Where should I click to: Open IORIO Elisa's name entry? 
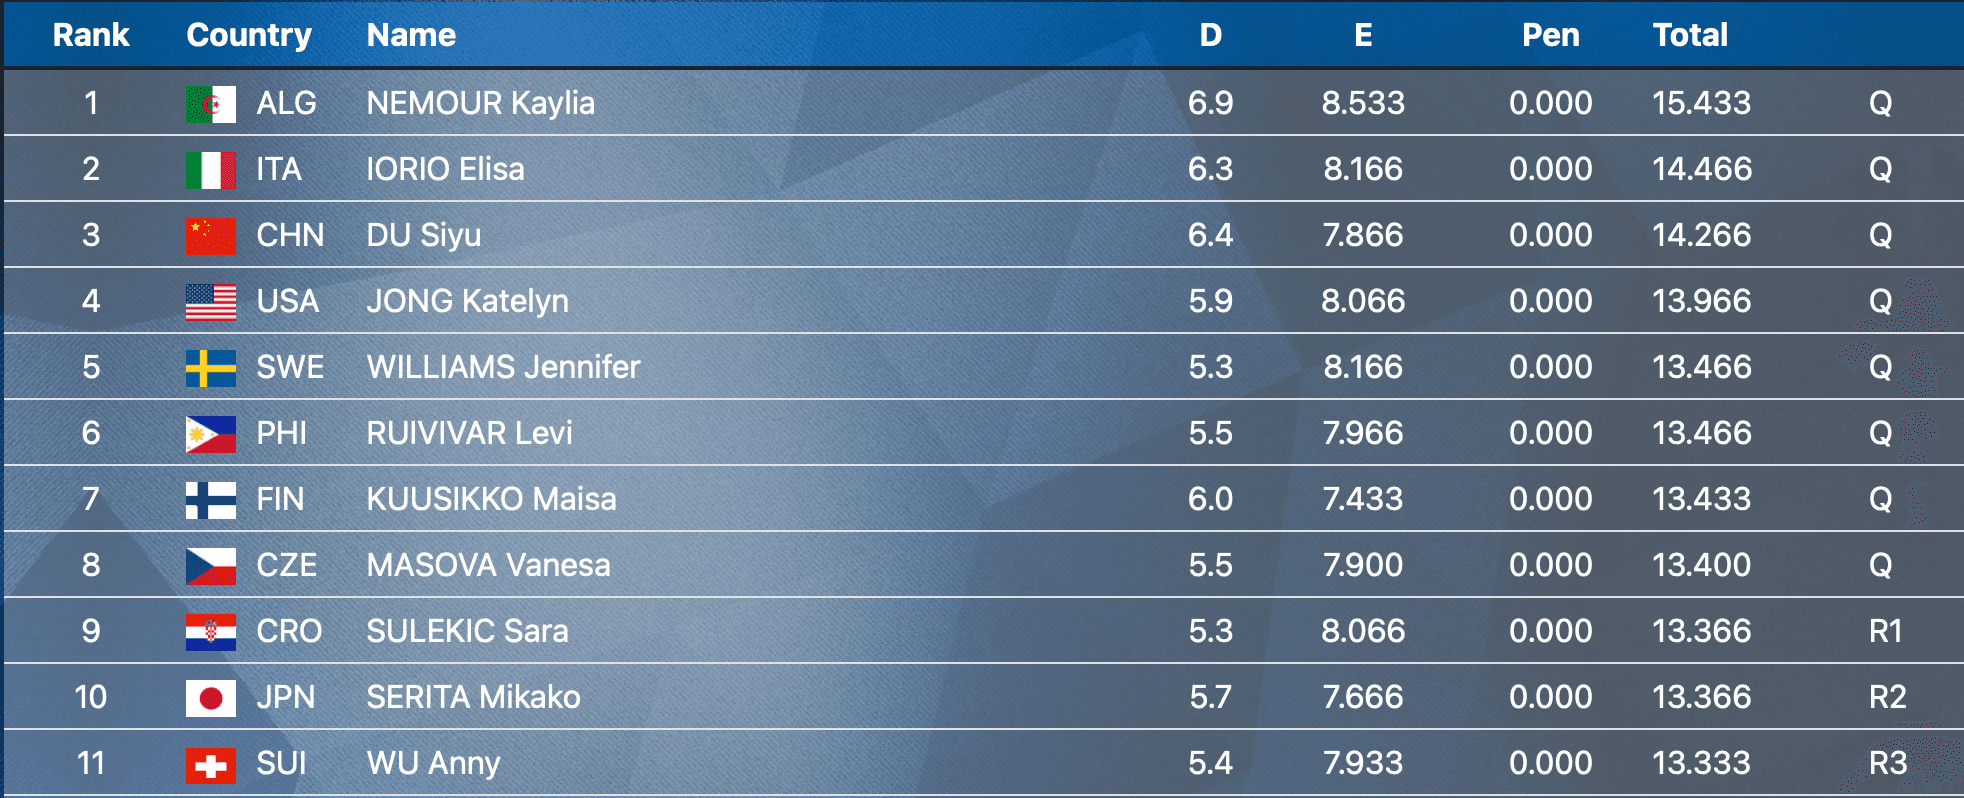pyautogui.click(x=445, y=169)
